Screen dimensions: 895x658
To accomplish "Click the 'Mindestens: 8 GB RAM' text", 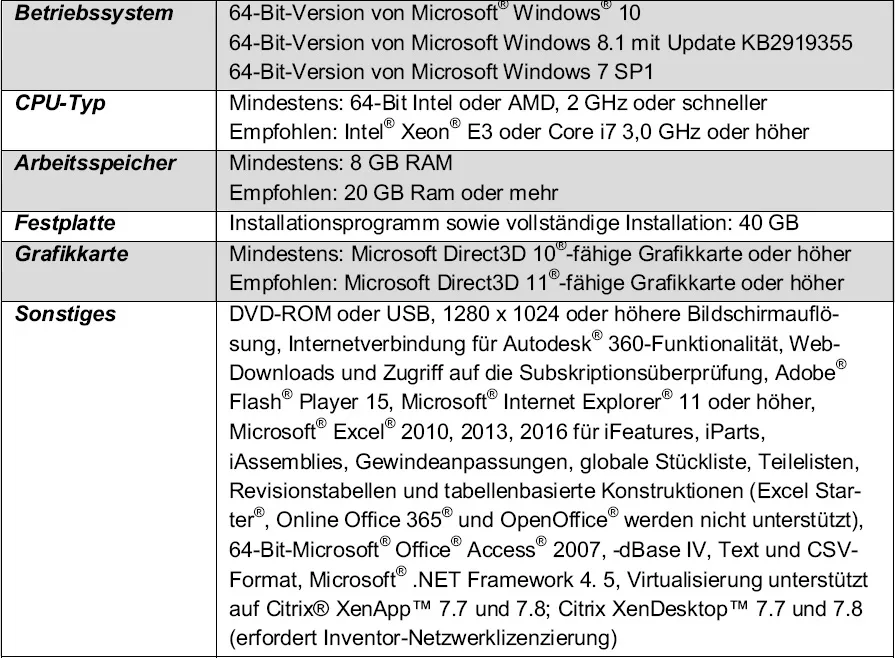I will [340, 163].
